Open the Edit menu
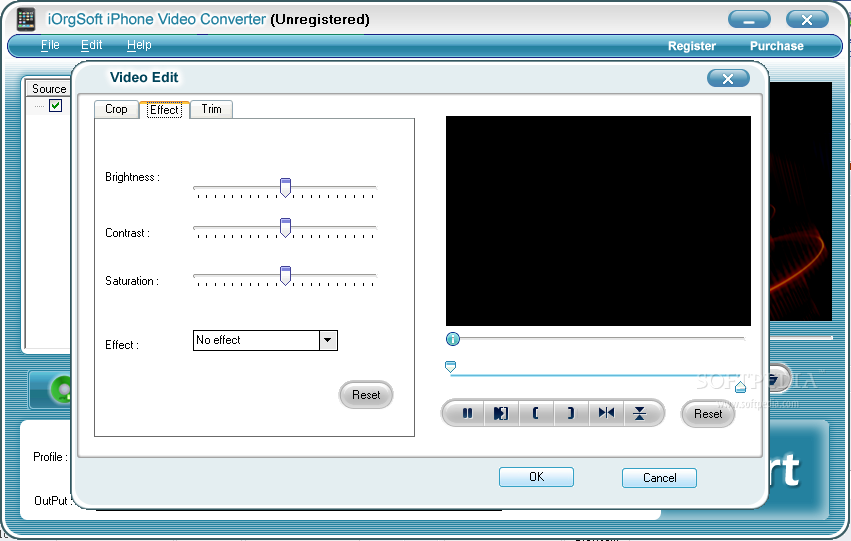The image size is (851, 541). (91, 45)
